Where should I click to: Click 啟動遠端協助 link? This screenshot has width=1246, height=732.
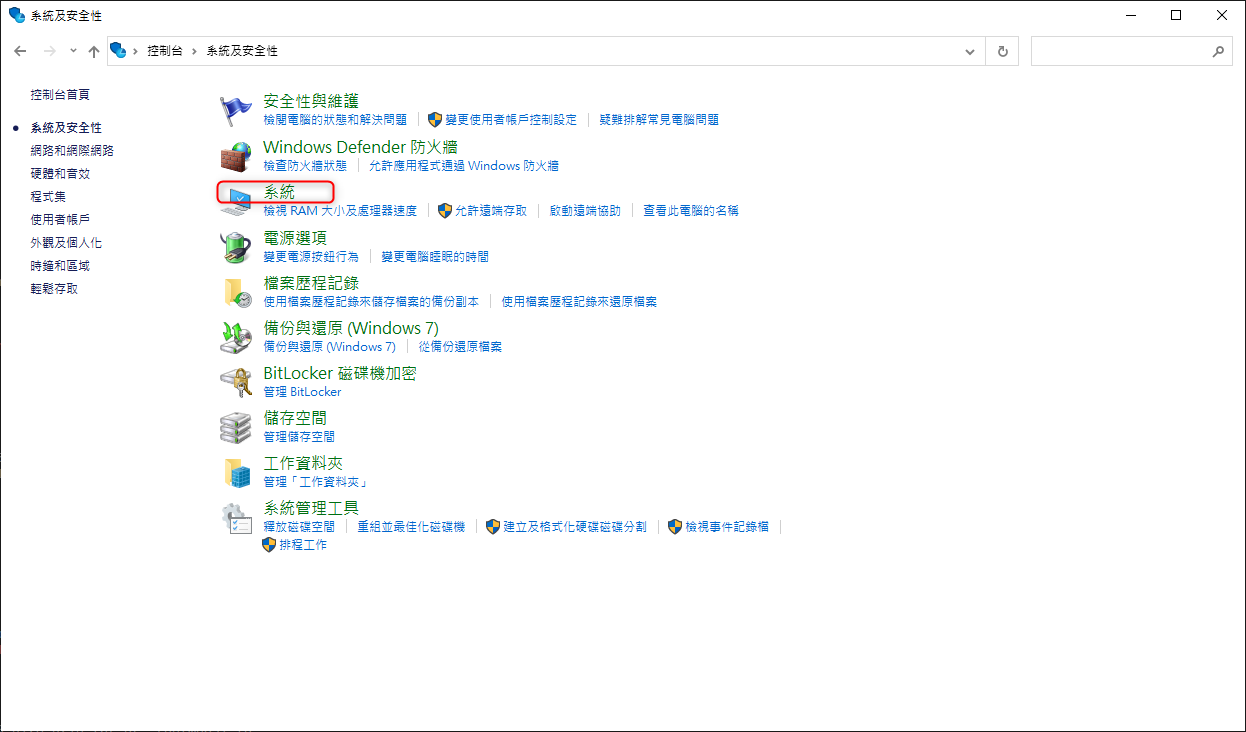point(585,211)
